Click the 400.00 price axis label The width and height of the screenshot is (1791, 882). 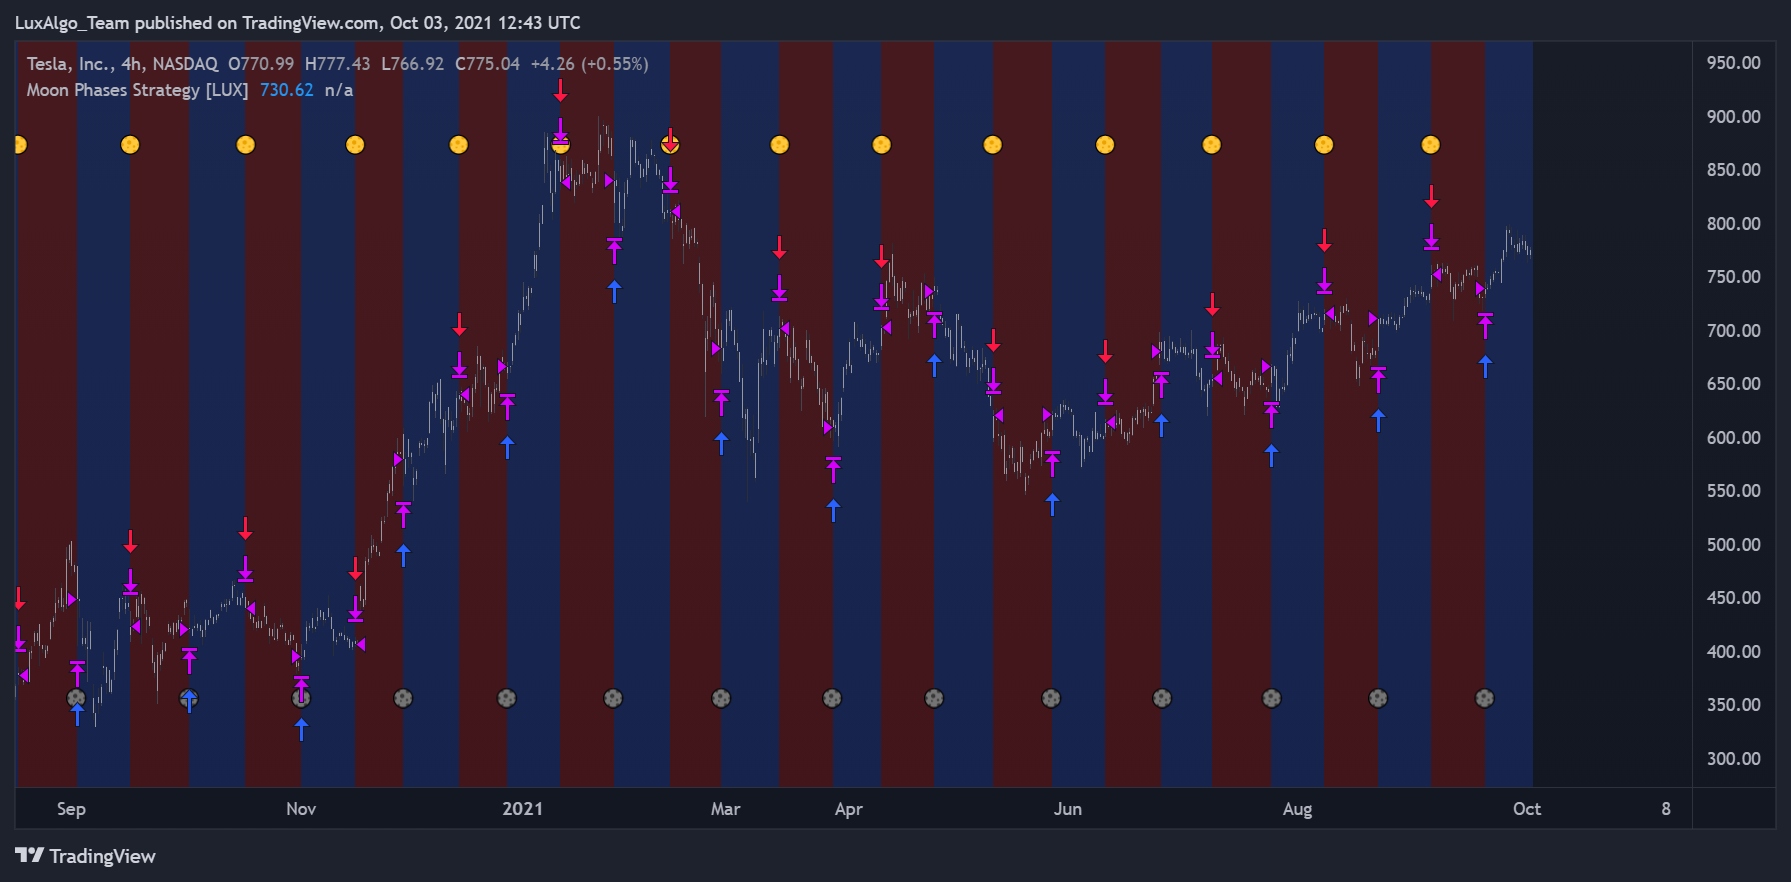pyautogui.click(x=1733, y=652)
